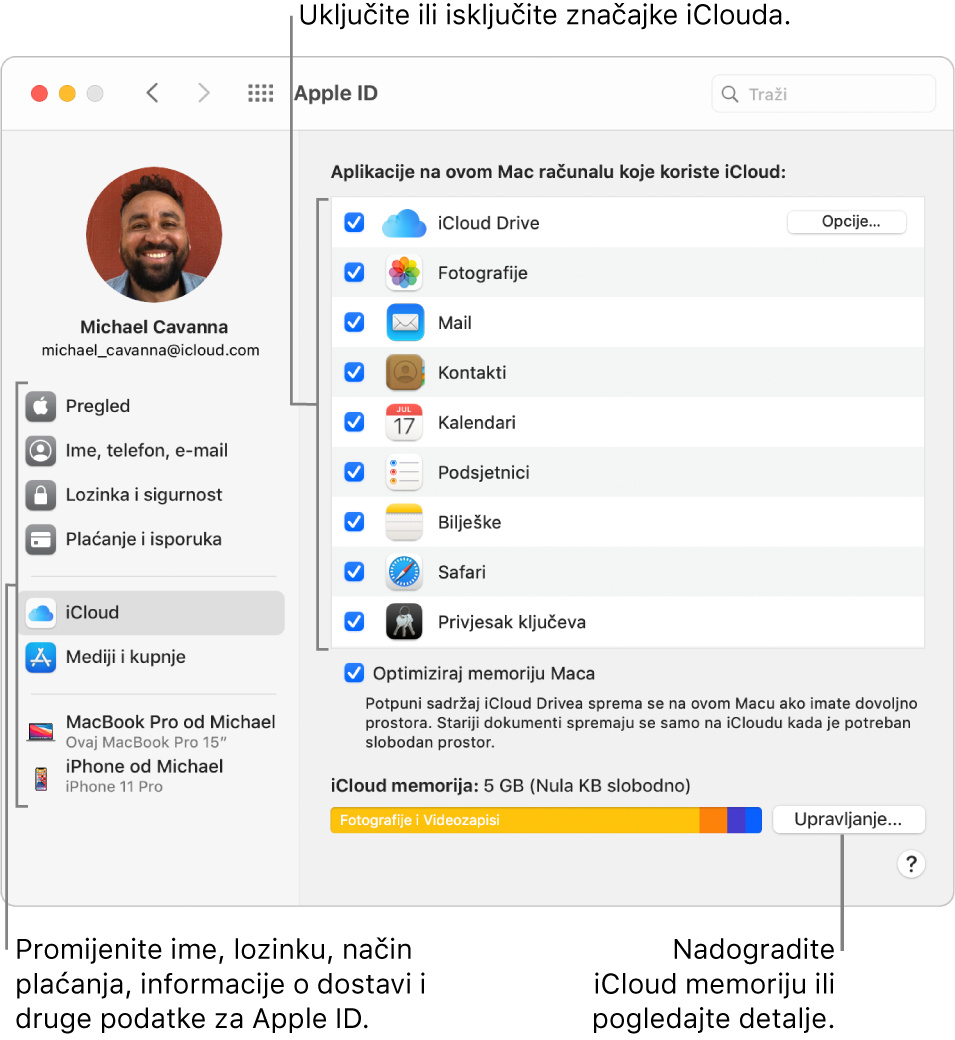The image size is (955, 1040).
Task: Select the iCloud sidebar item
Action: [x=152, y=613]
